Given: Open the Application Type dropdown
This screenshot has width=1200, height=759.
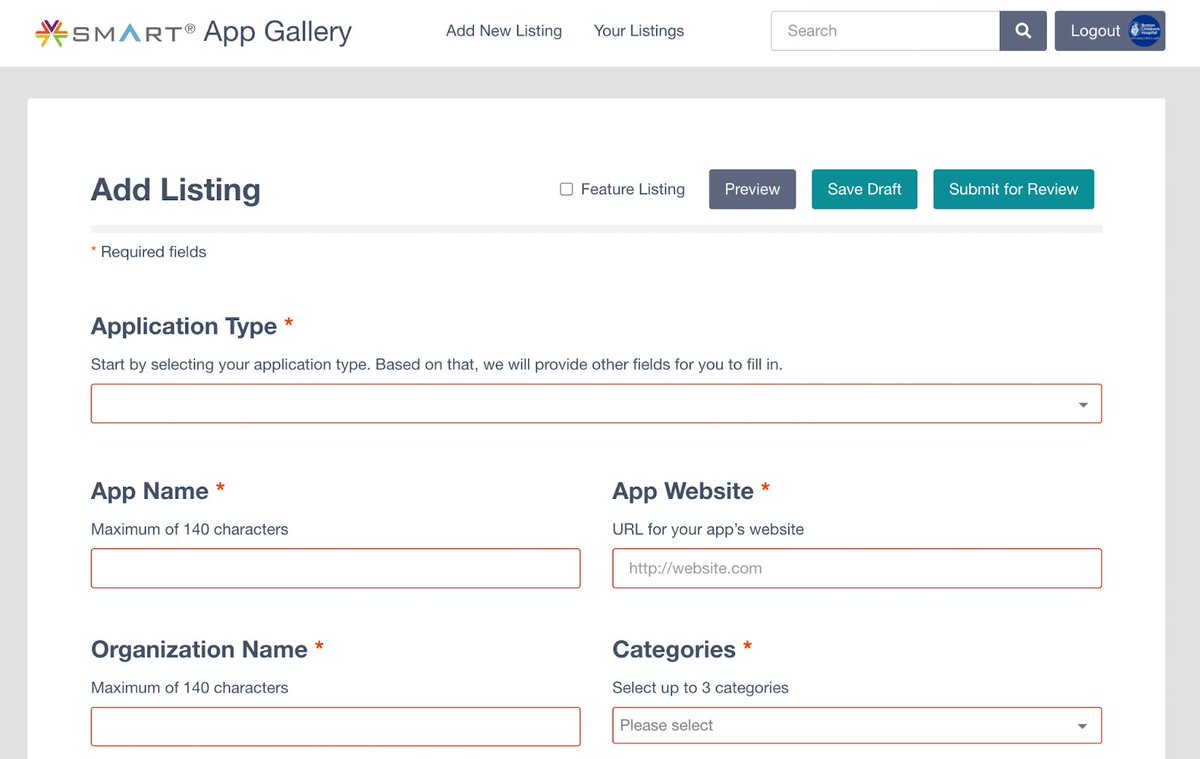Looking at the screenshot, I should (596, 404).
